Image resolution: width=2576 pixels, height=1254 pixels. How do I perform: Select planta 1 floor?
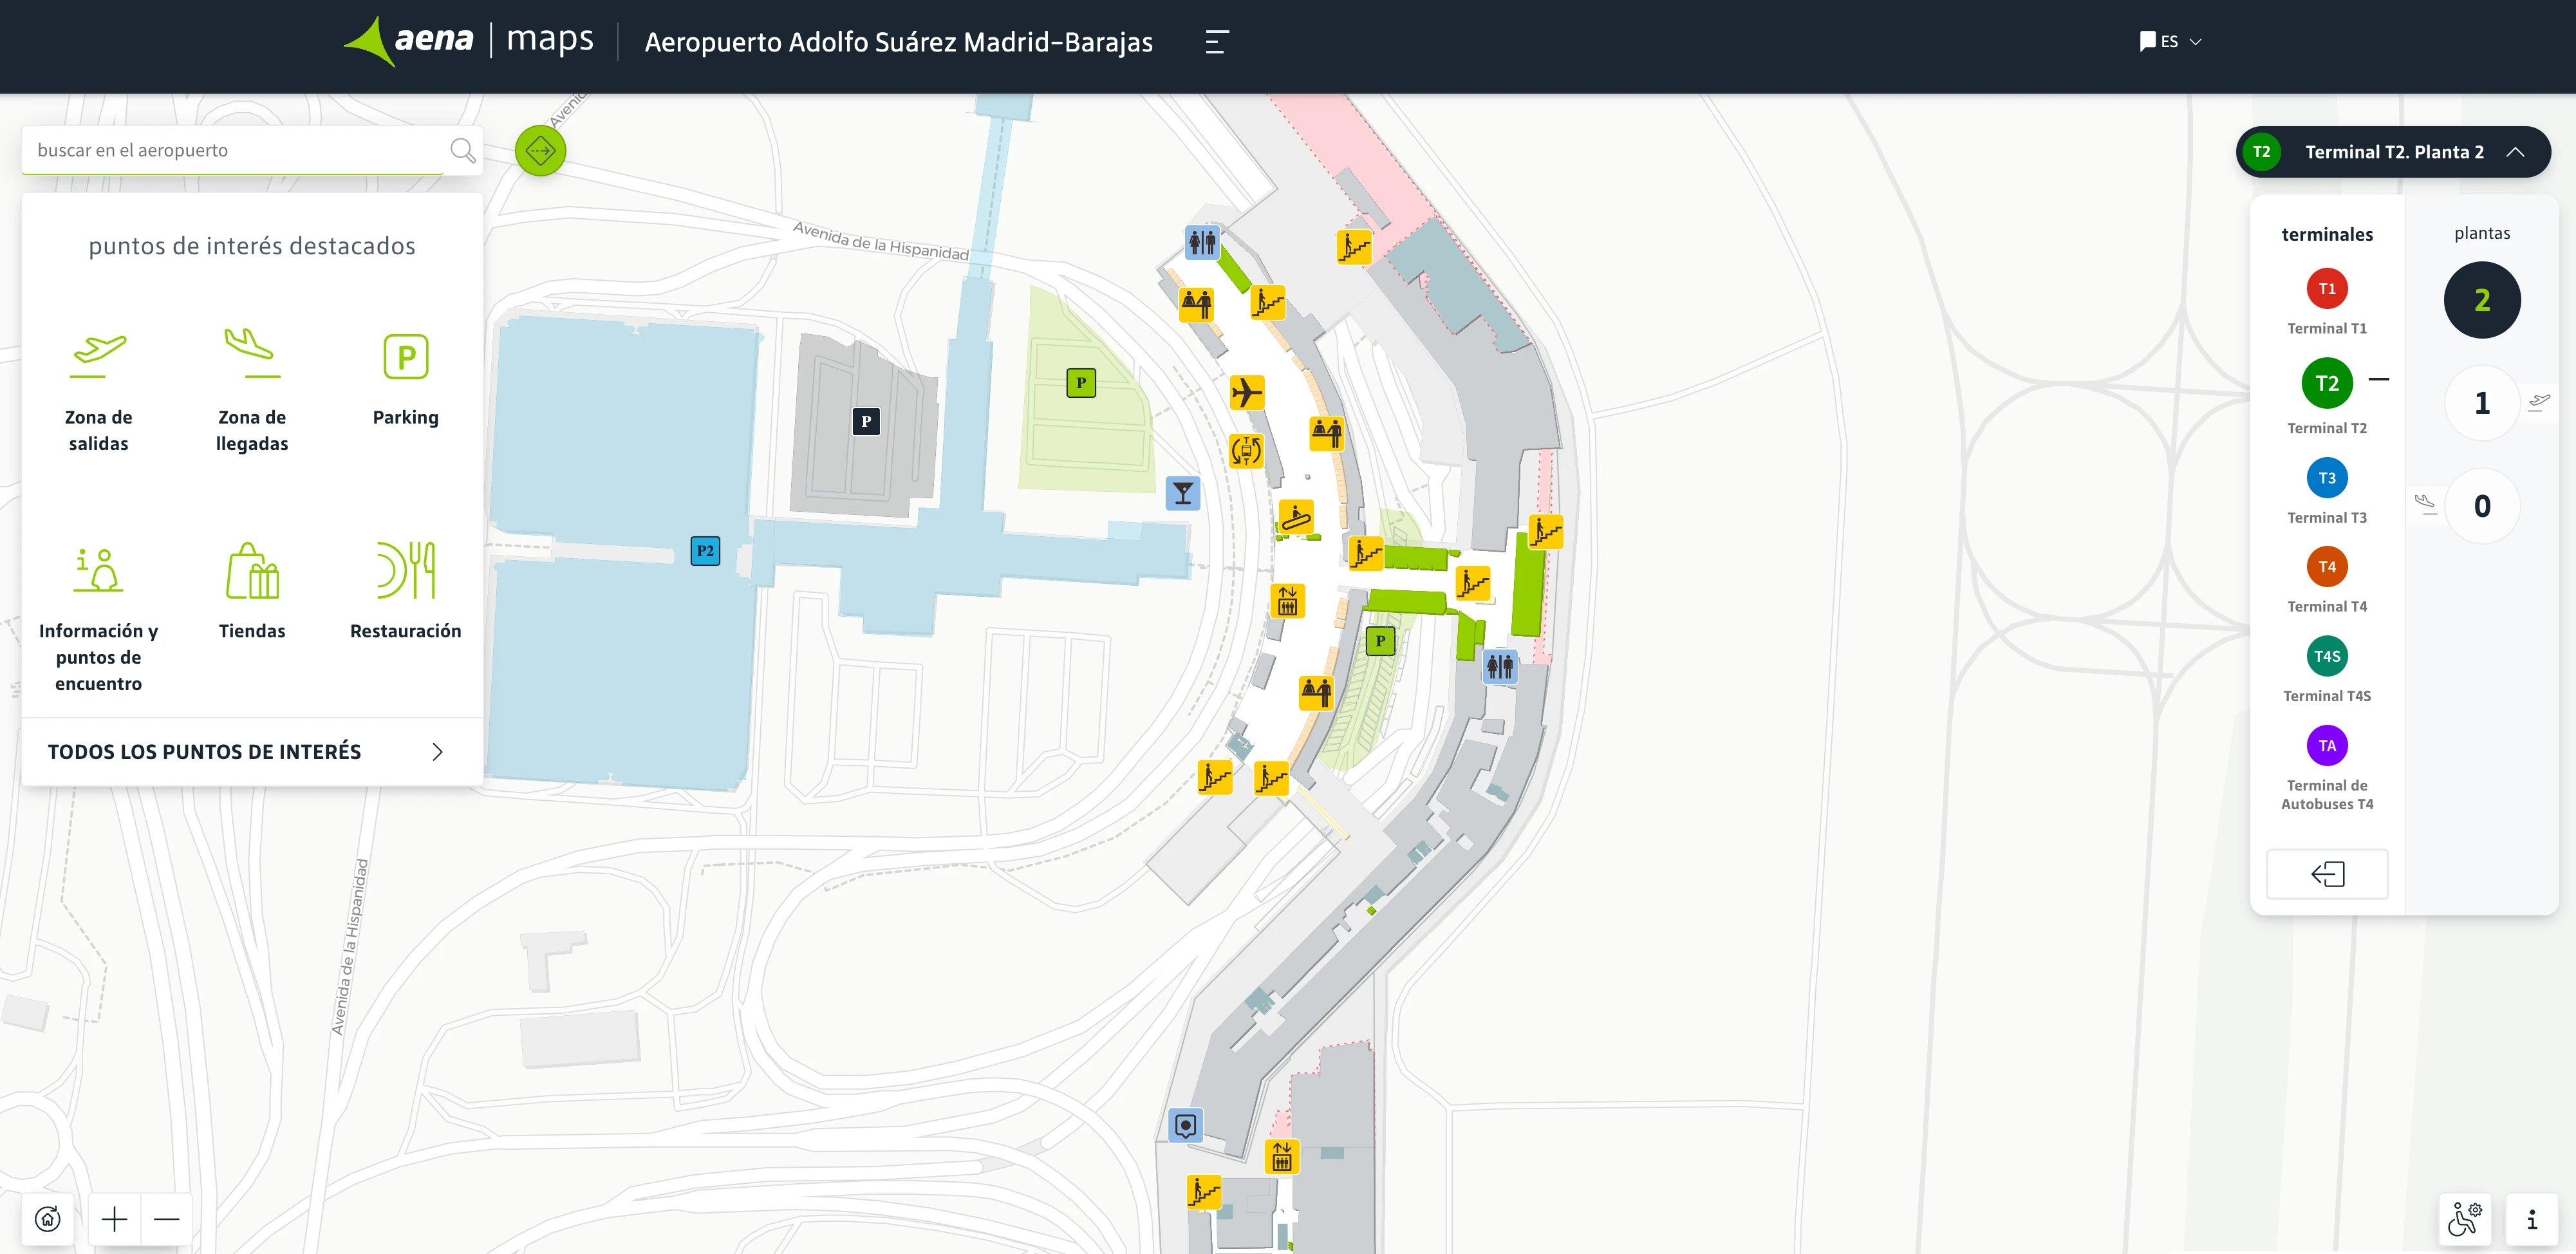2483,402
